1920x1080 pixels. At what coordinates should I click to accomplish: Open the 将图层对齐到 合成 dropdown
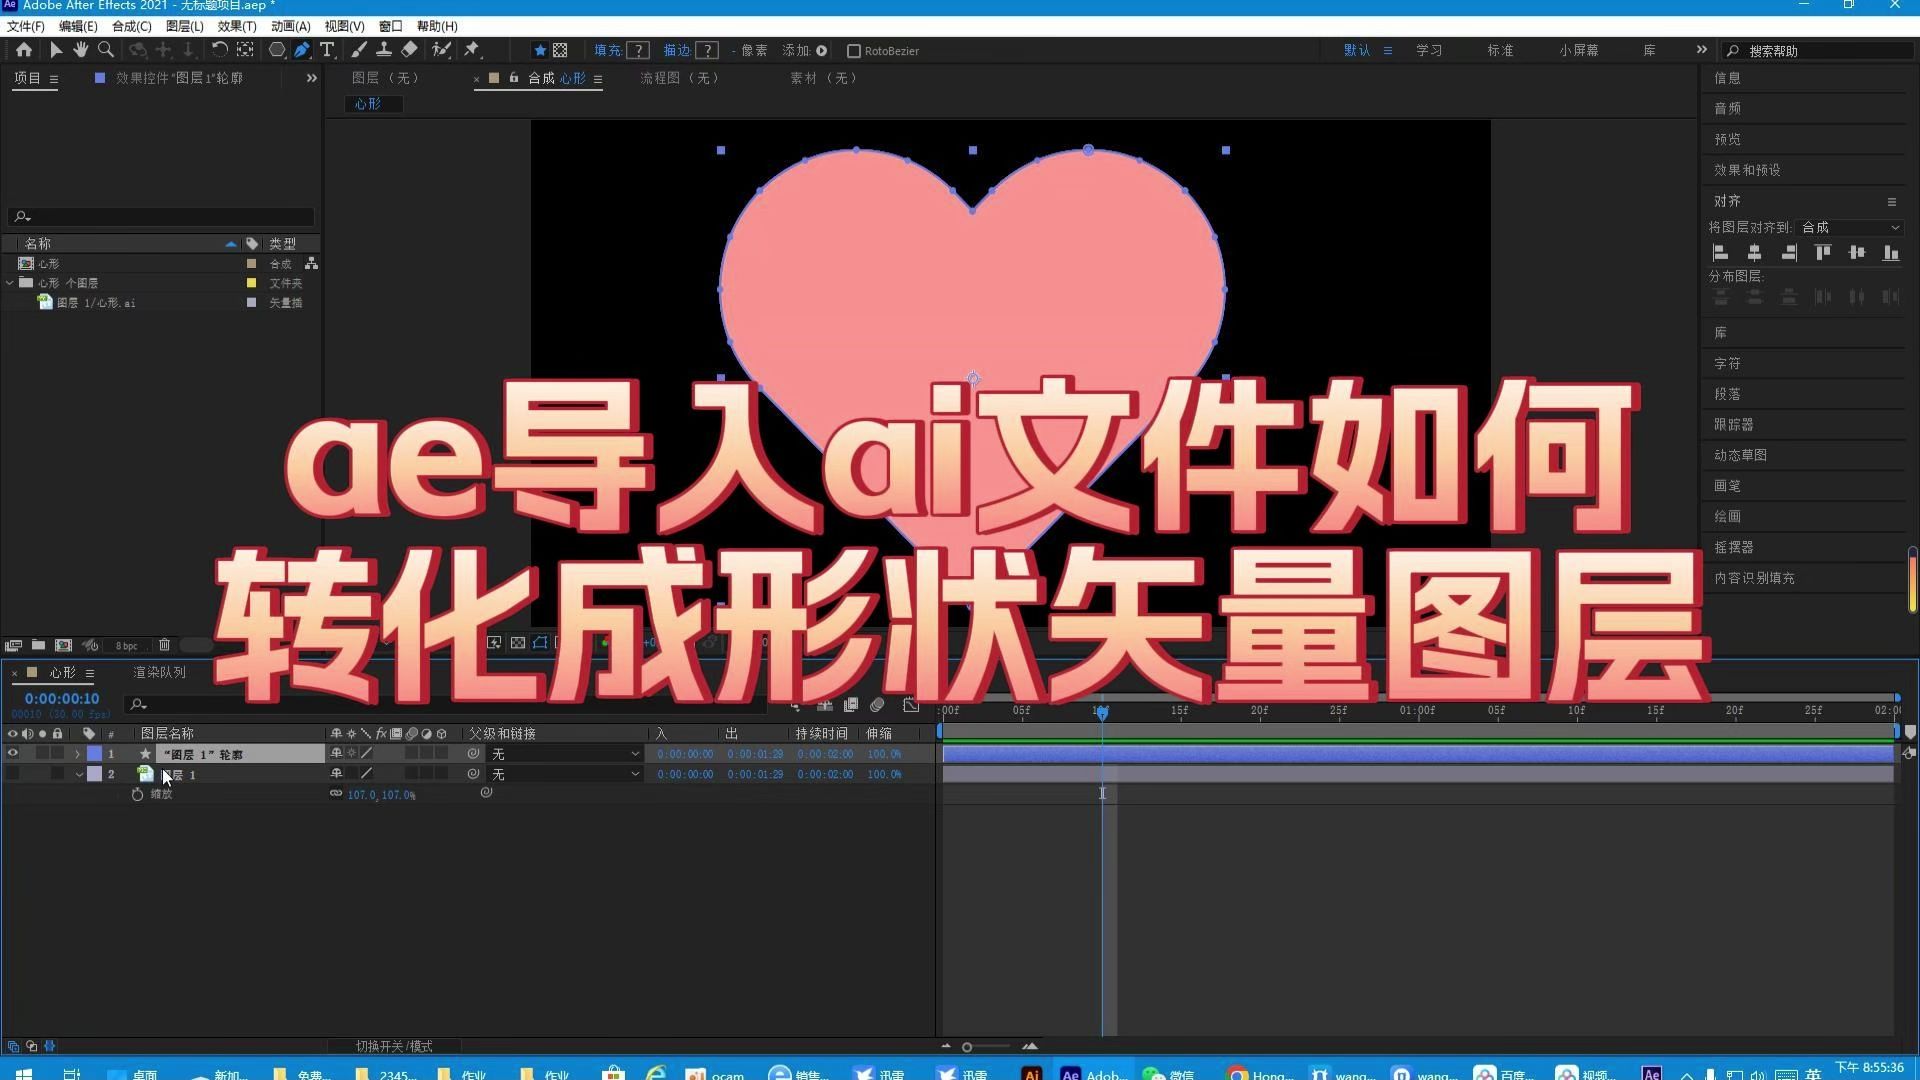pyautogui.click(x=1850, y=227)
